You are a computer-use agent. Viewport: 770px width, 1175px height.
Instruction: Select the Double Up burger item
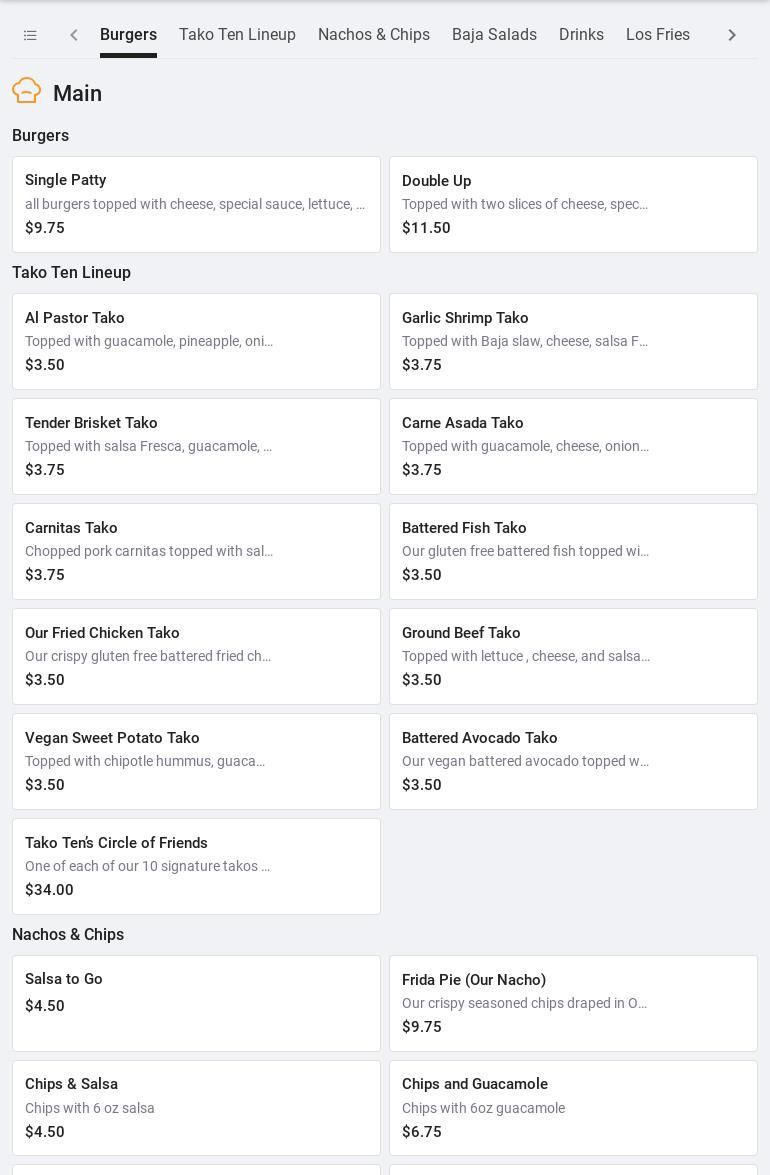573,204
